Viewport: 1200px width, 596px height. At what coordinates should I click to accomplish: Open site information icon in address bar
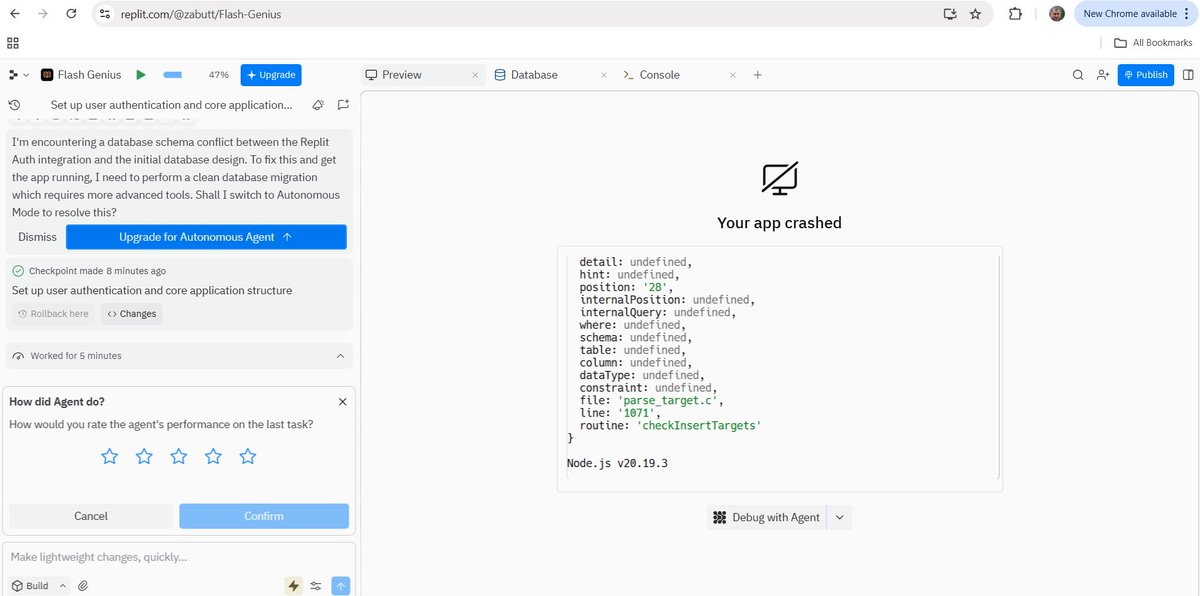105,14
